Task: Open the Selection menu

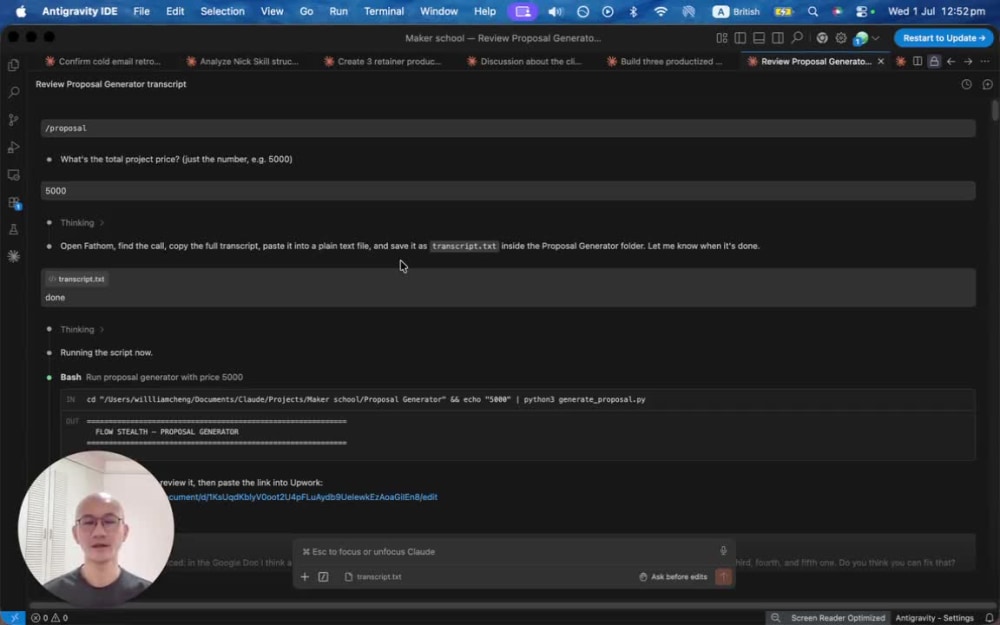Action: pyautogui.click(x=223, y=11)
